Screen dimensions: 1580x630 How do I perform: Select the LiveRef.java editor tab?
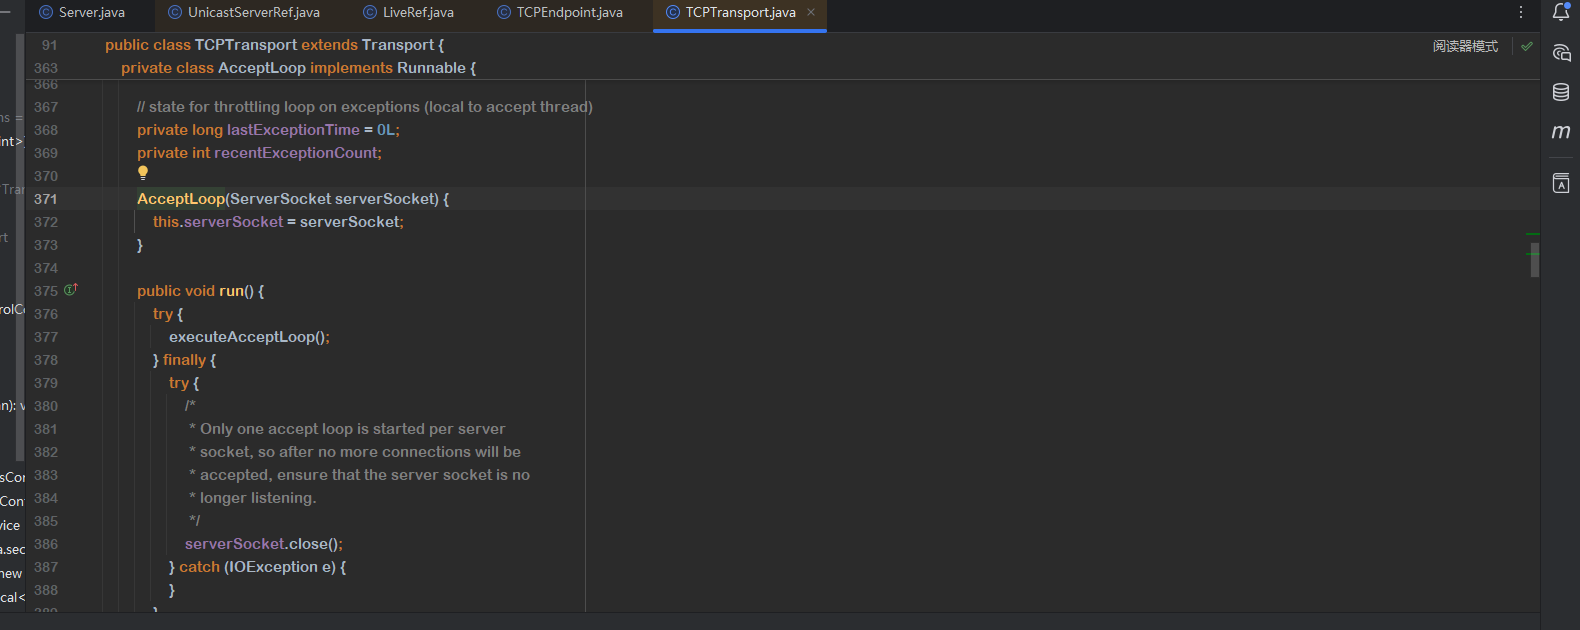[x=417, y=12]
